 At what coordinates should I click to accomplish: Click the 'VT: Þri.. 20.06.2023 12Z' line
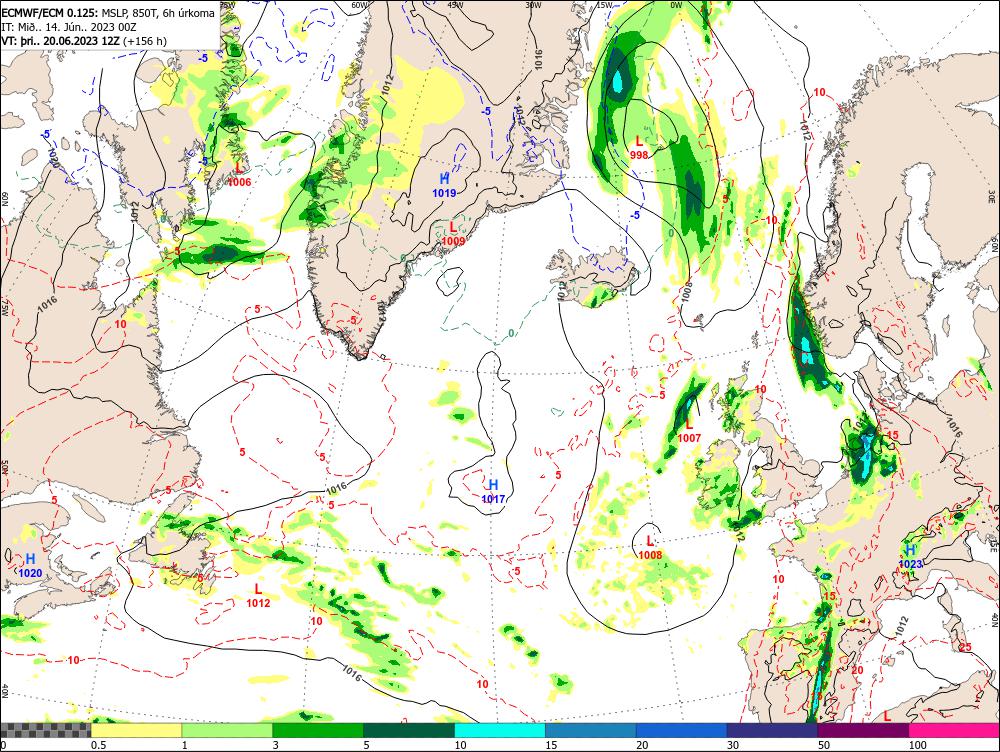tap(84, 41)
